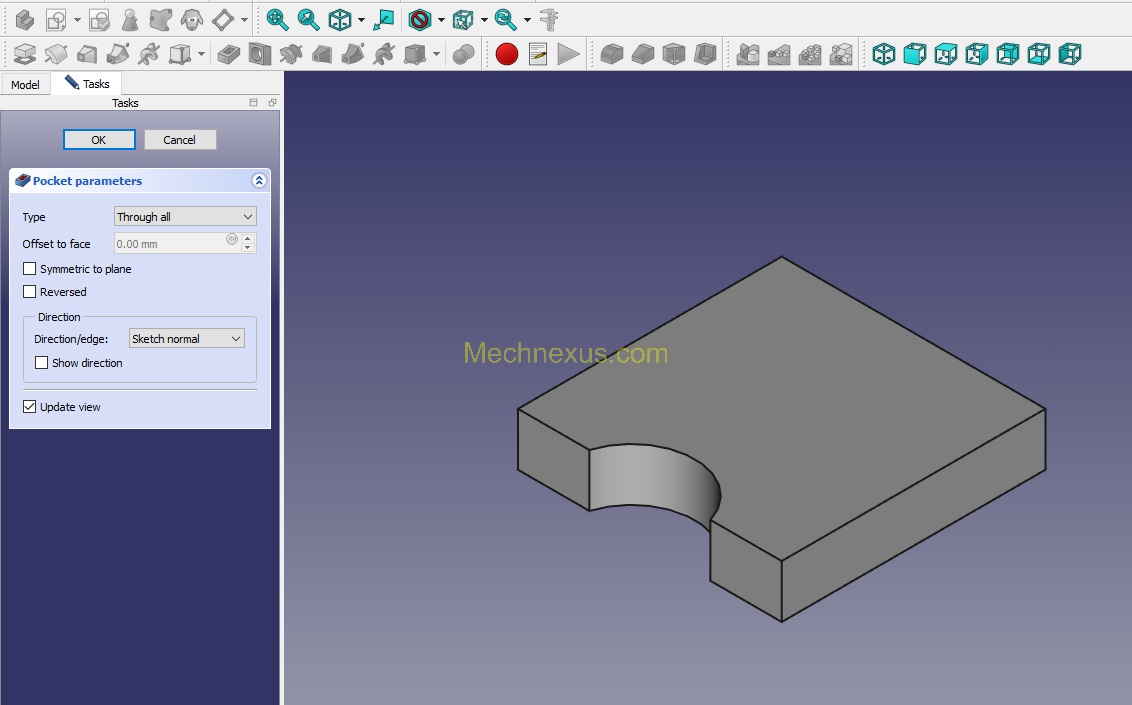
Task: Switch to the Model tab
Action: coord(25,84)
